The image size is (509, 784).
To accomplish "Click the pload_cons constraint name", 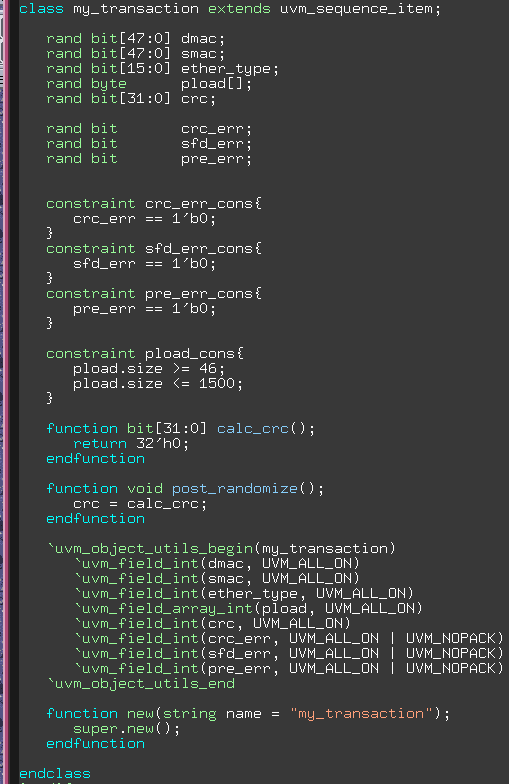I will [x=190, y=354].
